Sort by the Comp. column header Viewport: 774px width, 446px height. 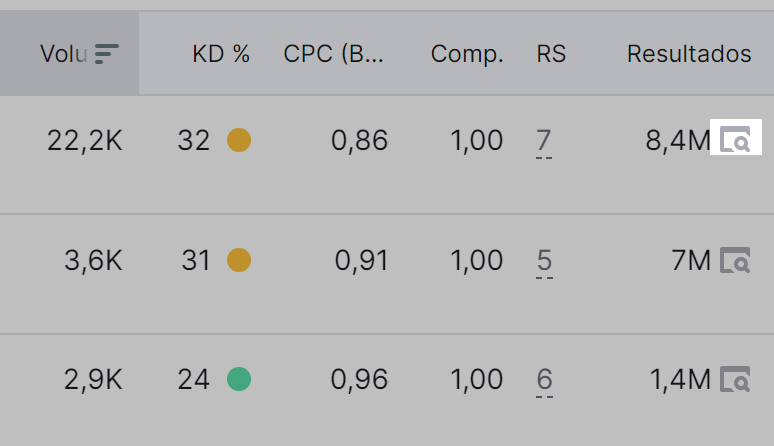467,54
